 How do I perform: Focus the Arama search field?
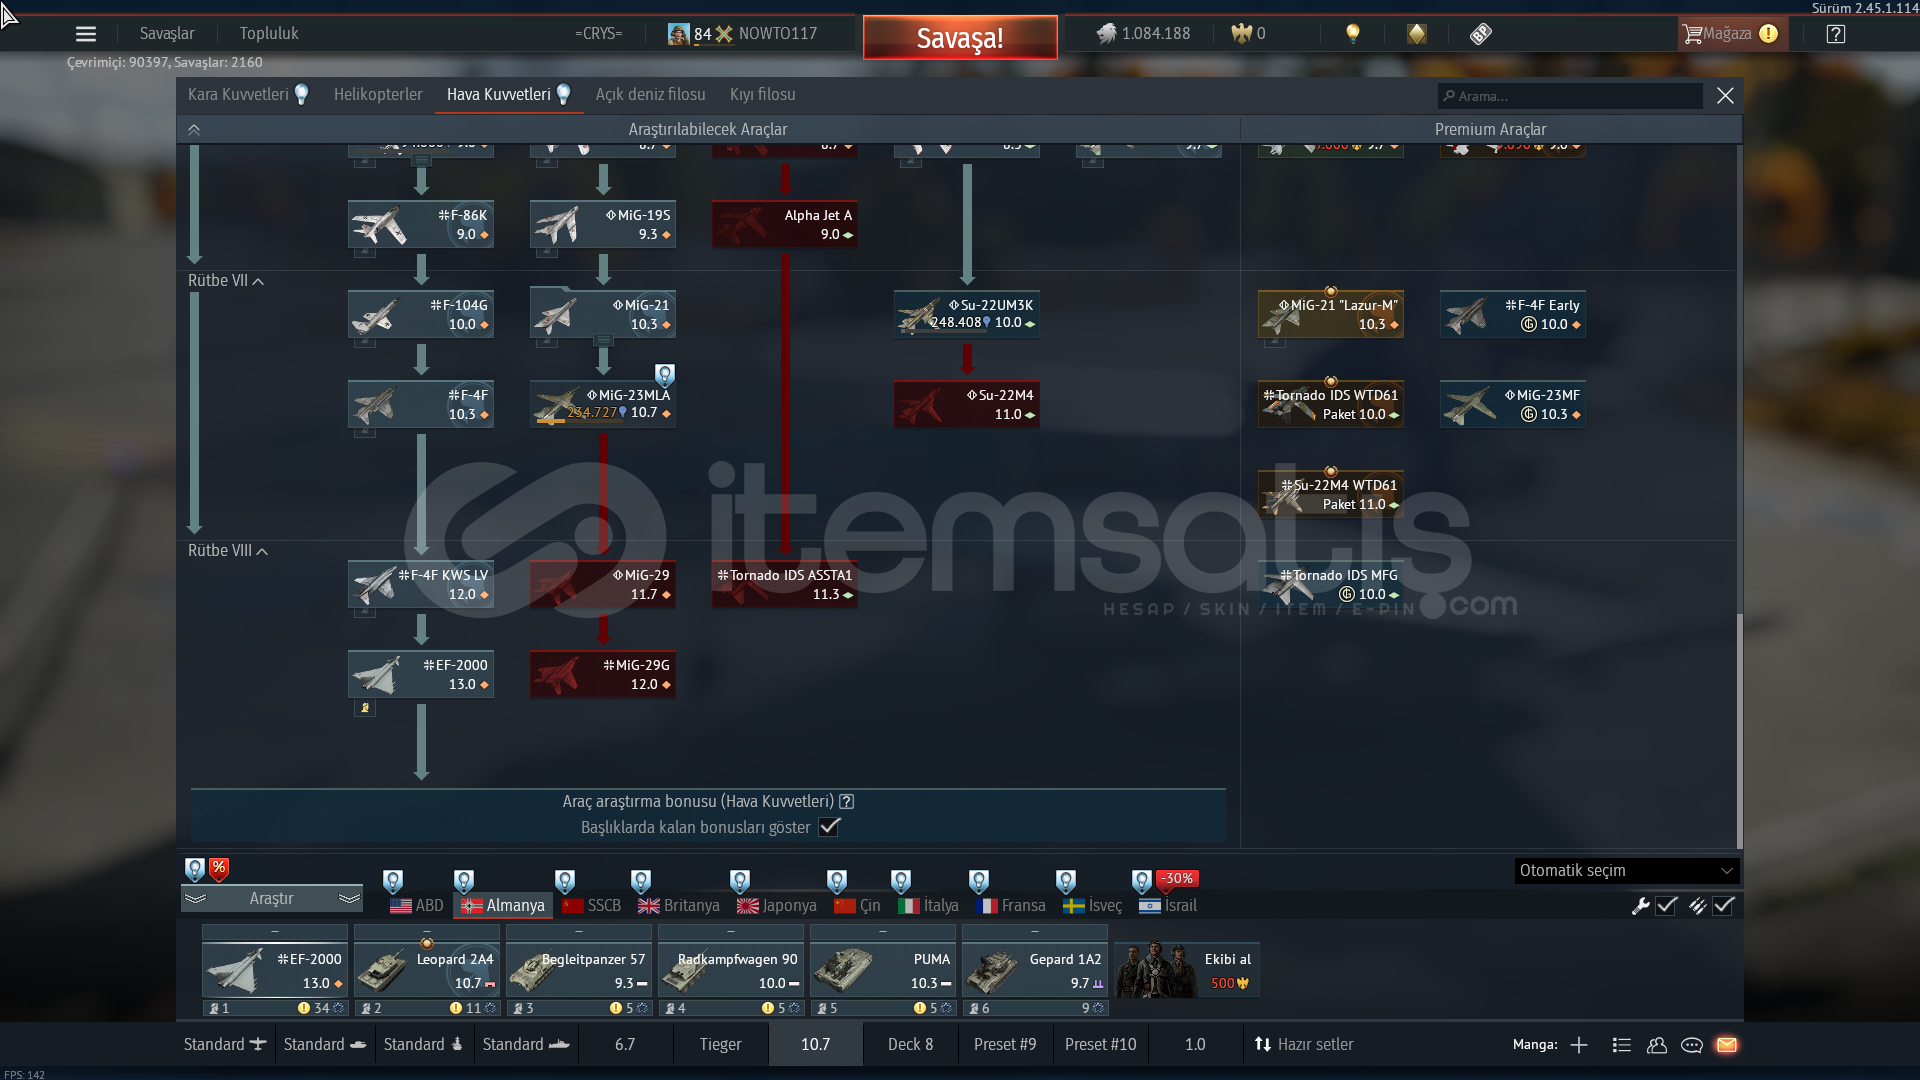pos(1570,96)
